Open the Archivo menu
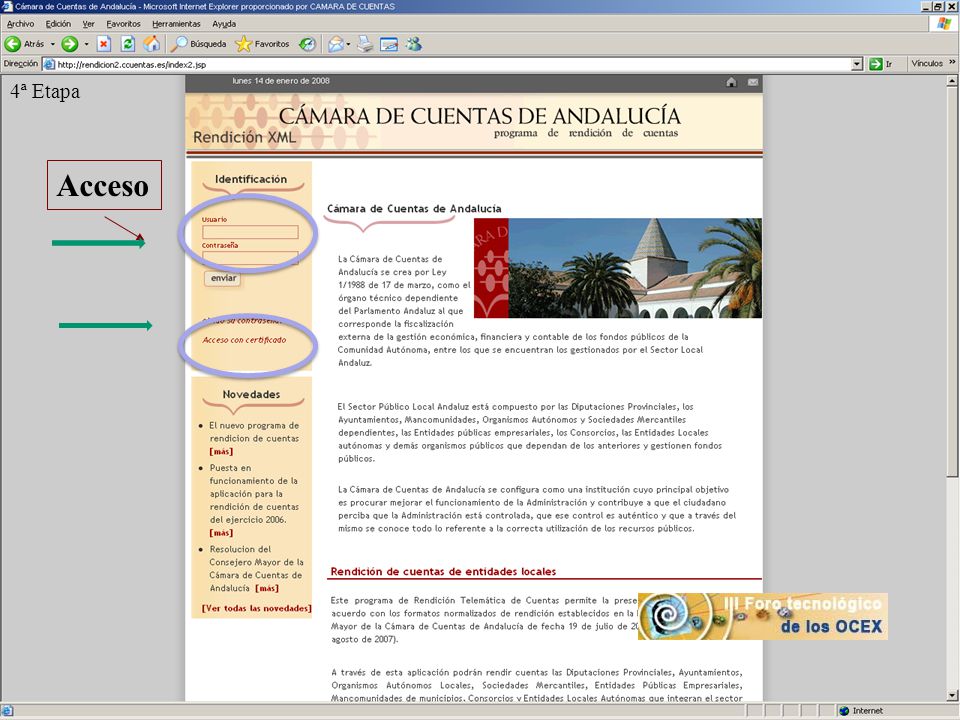960x720 pixels. 20,24
